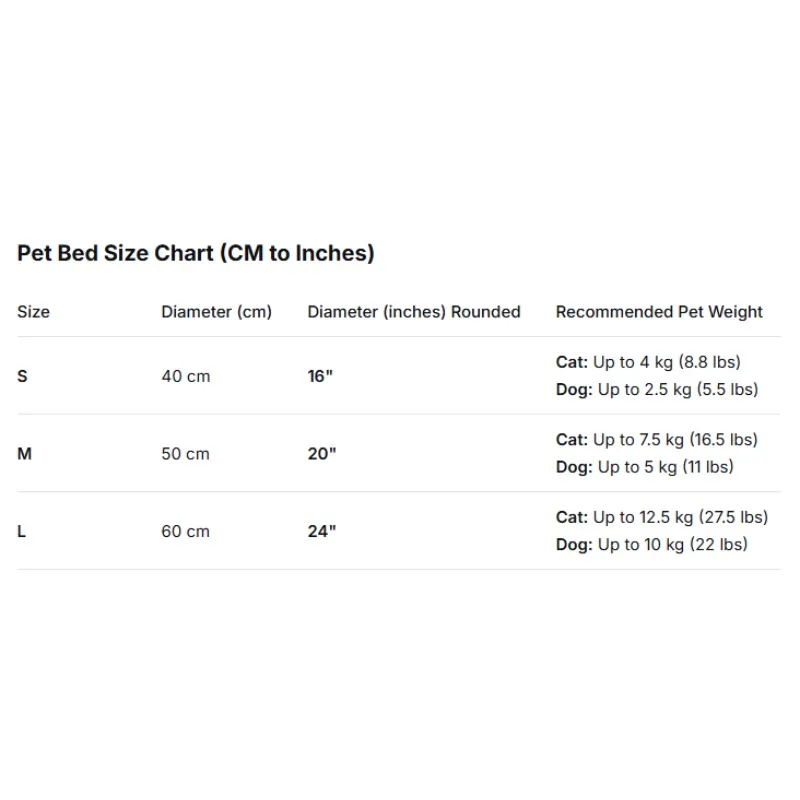Select the 60 cm diameter cell
Image resolution: width=800 pixels, height=800 pixels.
pos(186,531)
